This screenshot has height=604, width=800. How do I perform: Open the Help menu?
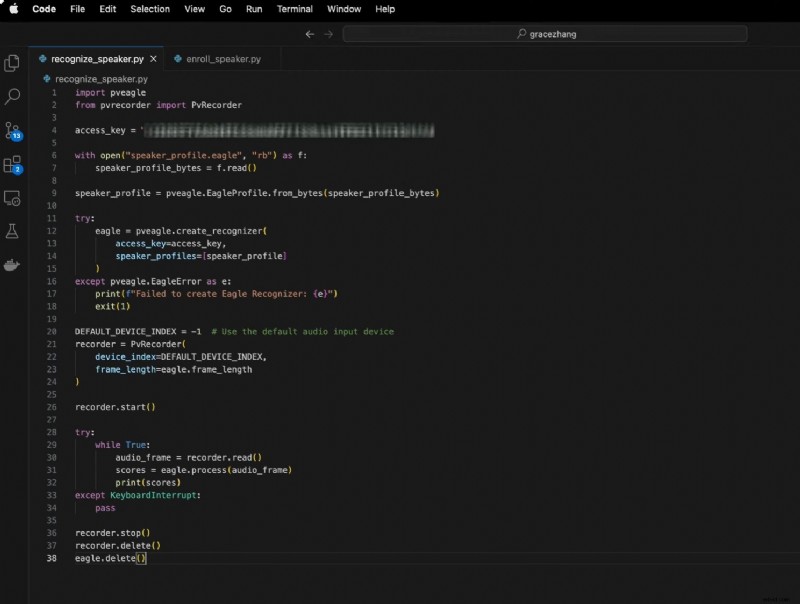click(x=383, y=9)
